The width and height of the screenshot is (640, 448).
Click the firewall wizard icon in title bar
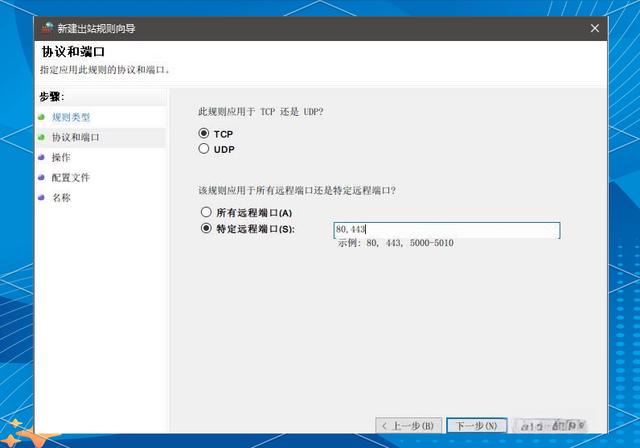(48, 28)
